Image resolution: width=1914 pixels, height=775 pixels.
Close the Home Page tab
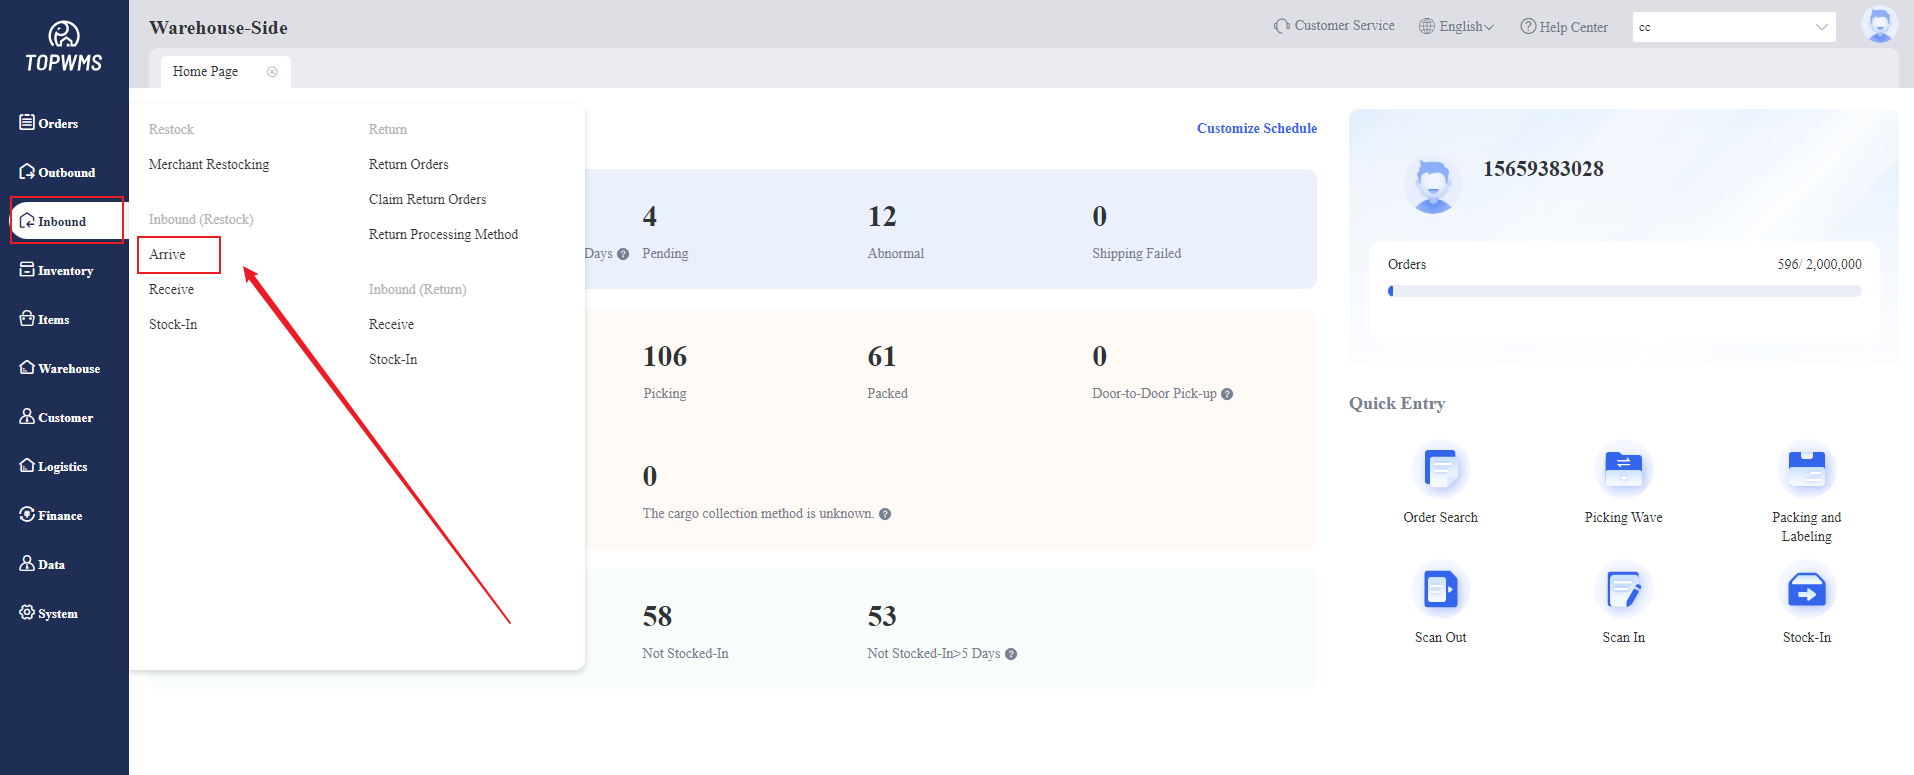pyautogui.click(x=272, y=72)
